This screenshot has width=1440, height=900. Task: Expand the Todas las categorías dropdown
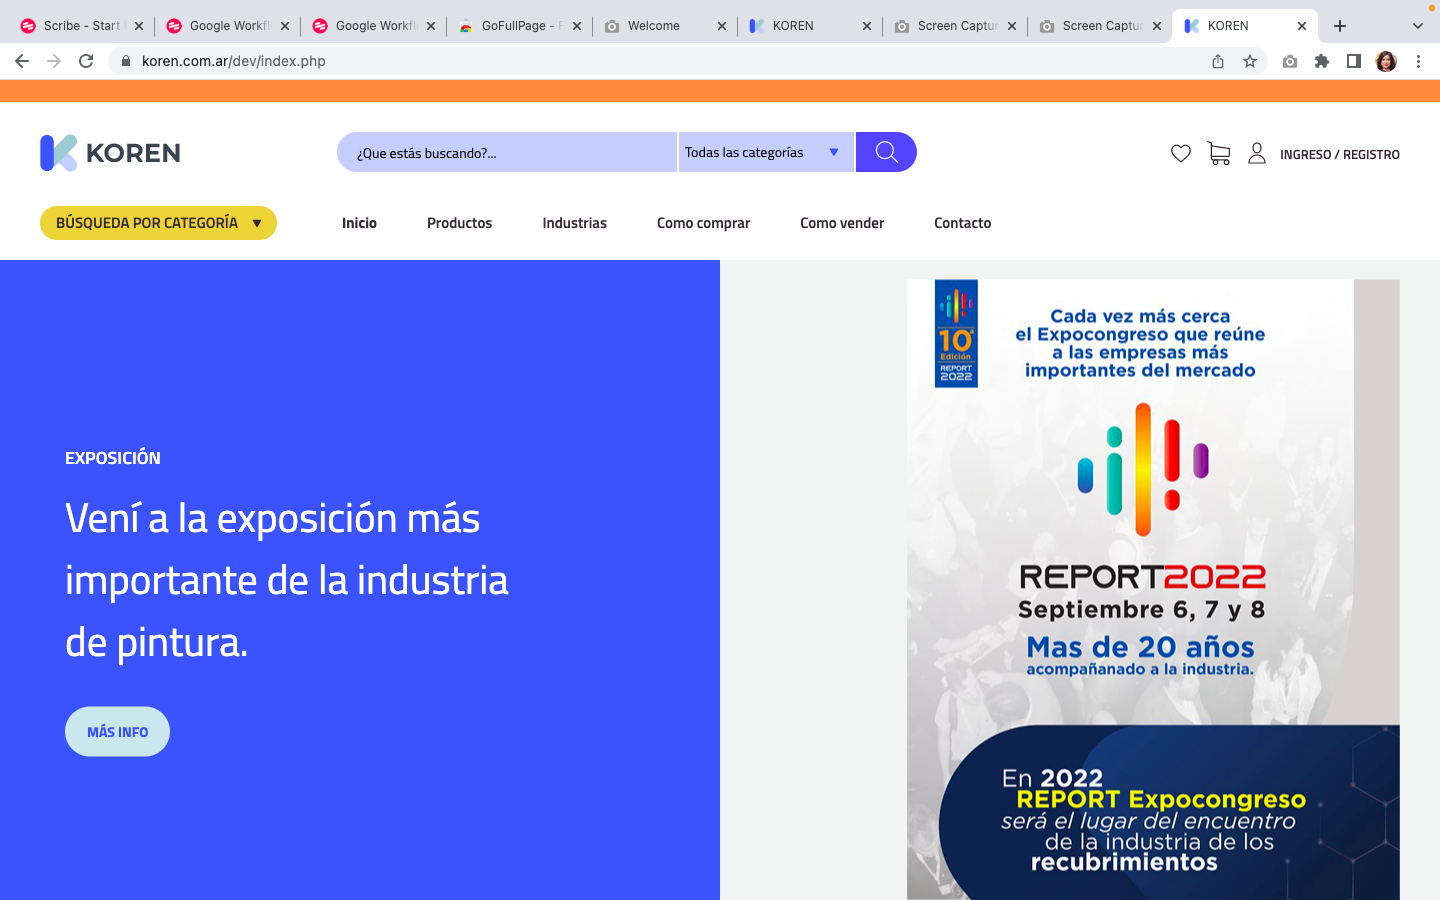766,152
